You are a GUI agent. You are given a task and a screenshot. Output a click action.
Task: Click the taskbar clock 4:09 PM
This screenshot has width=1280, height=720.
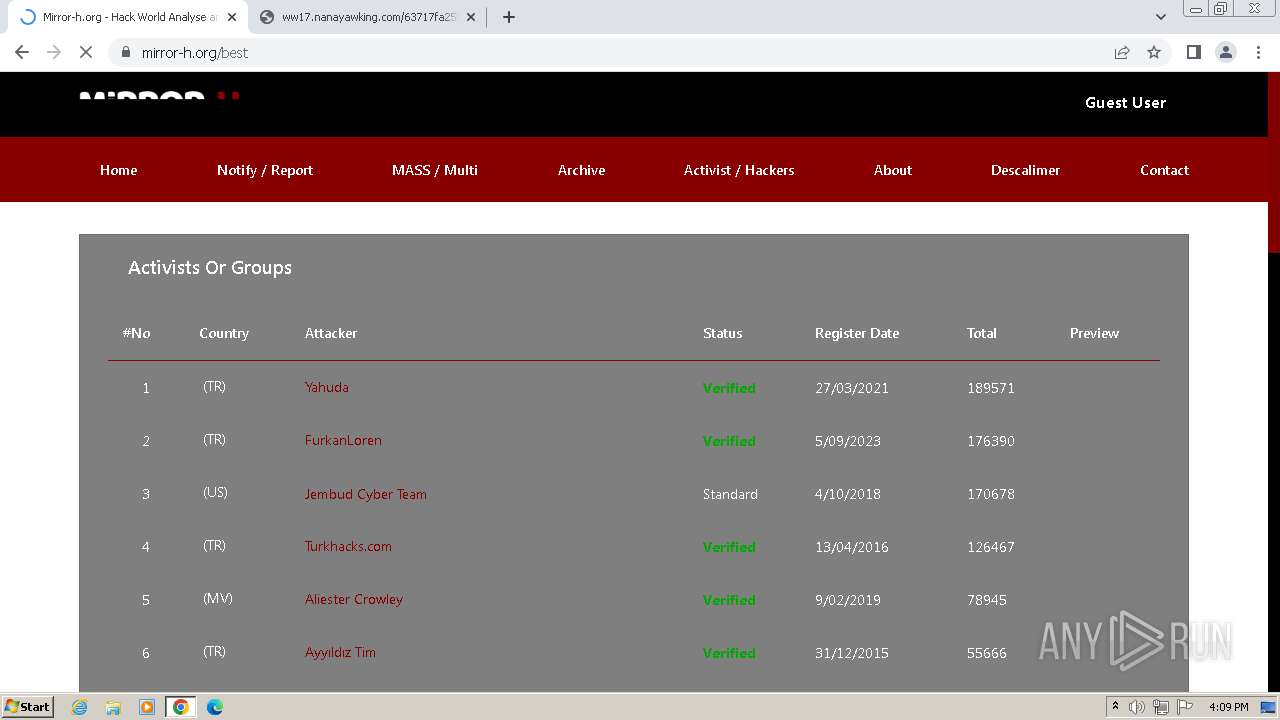pyautogui.click(x=1228, y=707)
